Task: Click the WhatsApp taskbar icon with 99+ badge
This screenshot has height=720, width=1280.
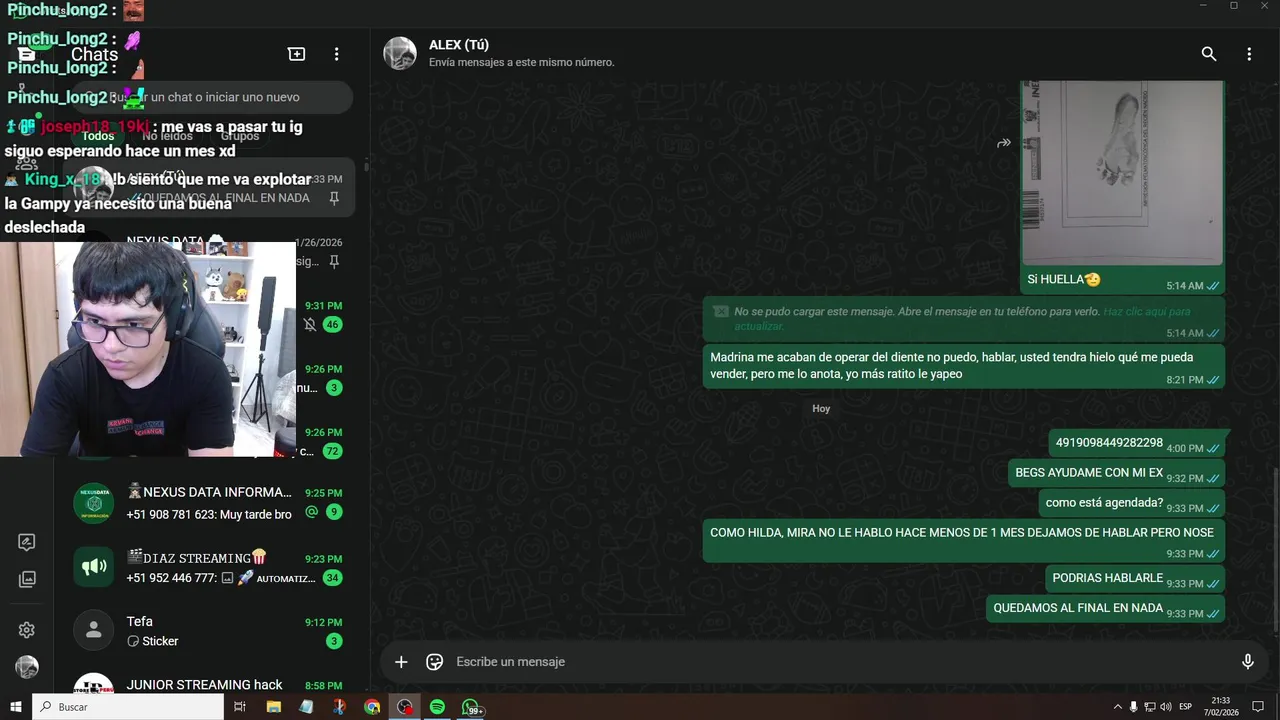Action: (472, 707)
